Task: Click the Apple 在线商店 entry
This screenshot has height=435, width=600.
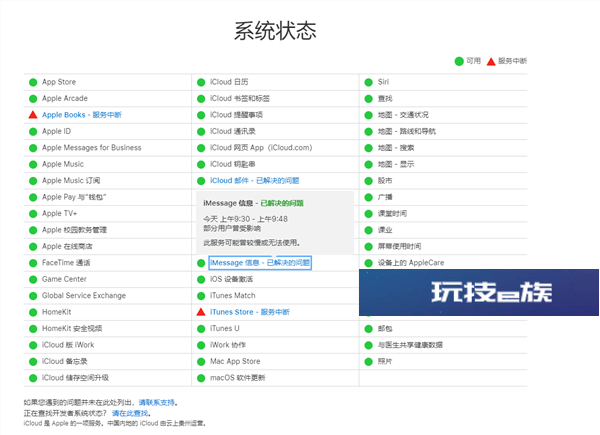Action: click(67, 246)
